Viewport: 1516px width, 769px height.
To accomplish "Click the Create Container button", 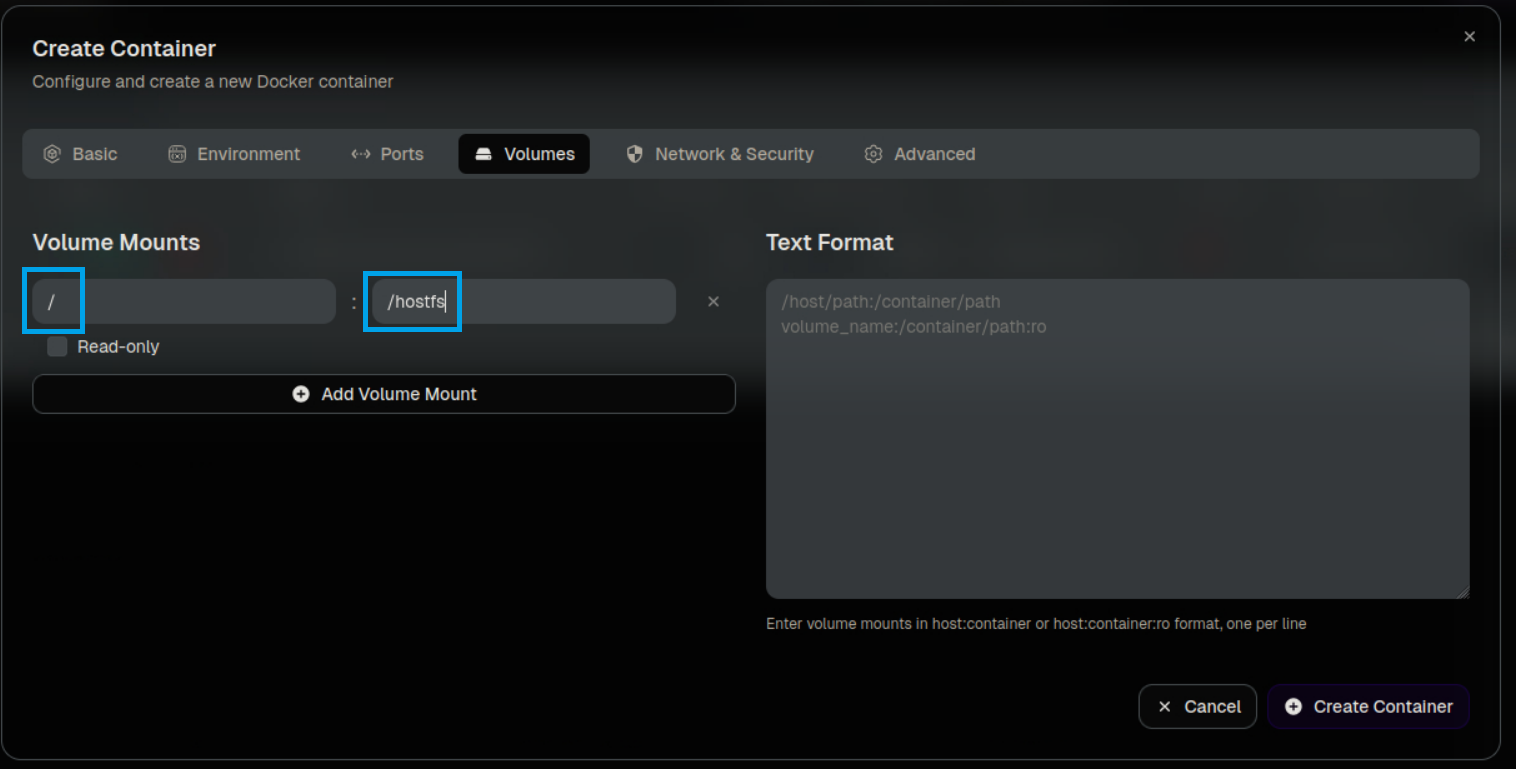I will [1368, 707].
